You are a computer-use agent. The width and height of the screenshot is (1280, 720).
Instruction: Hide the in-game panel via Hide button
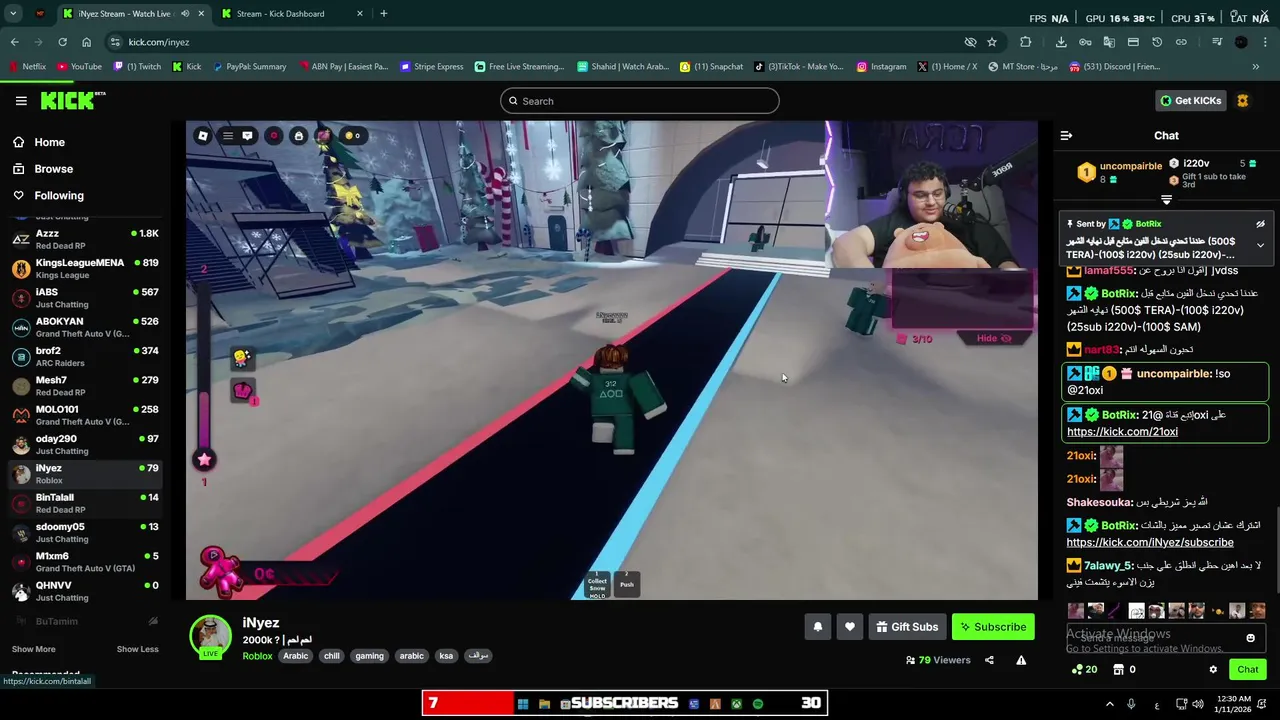pos(993,338)
